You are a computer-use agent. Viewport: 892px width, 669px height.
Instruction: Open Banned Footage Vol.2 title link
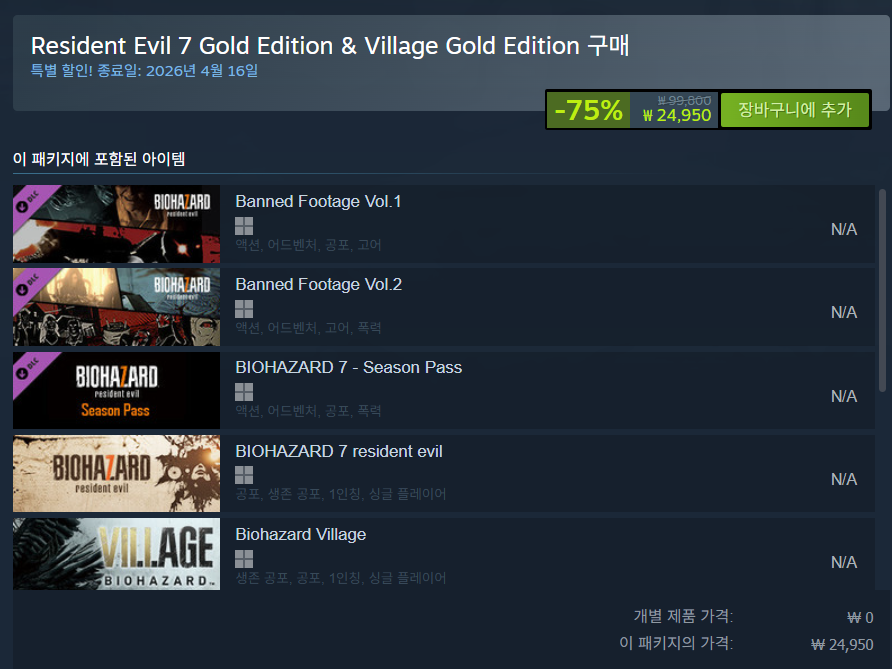(319, 284)
